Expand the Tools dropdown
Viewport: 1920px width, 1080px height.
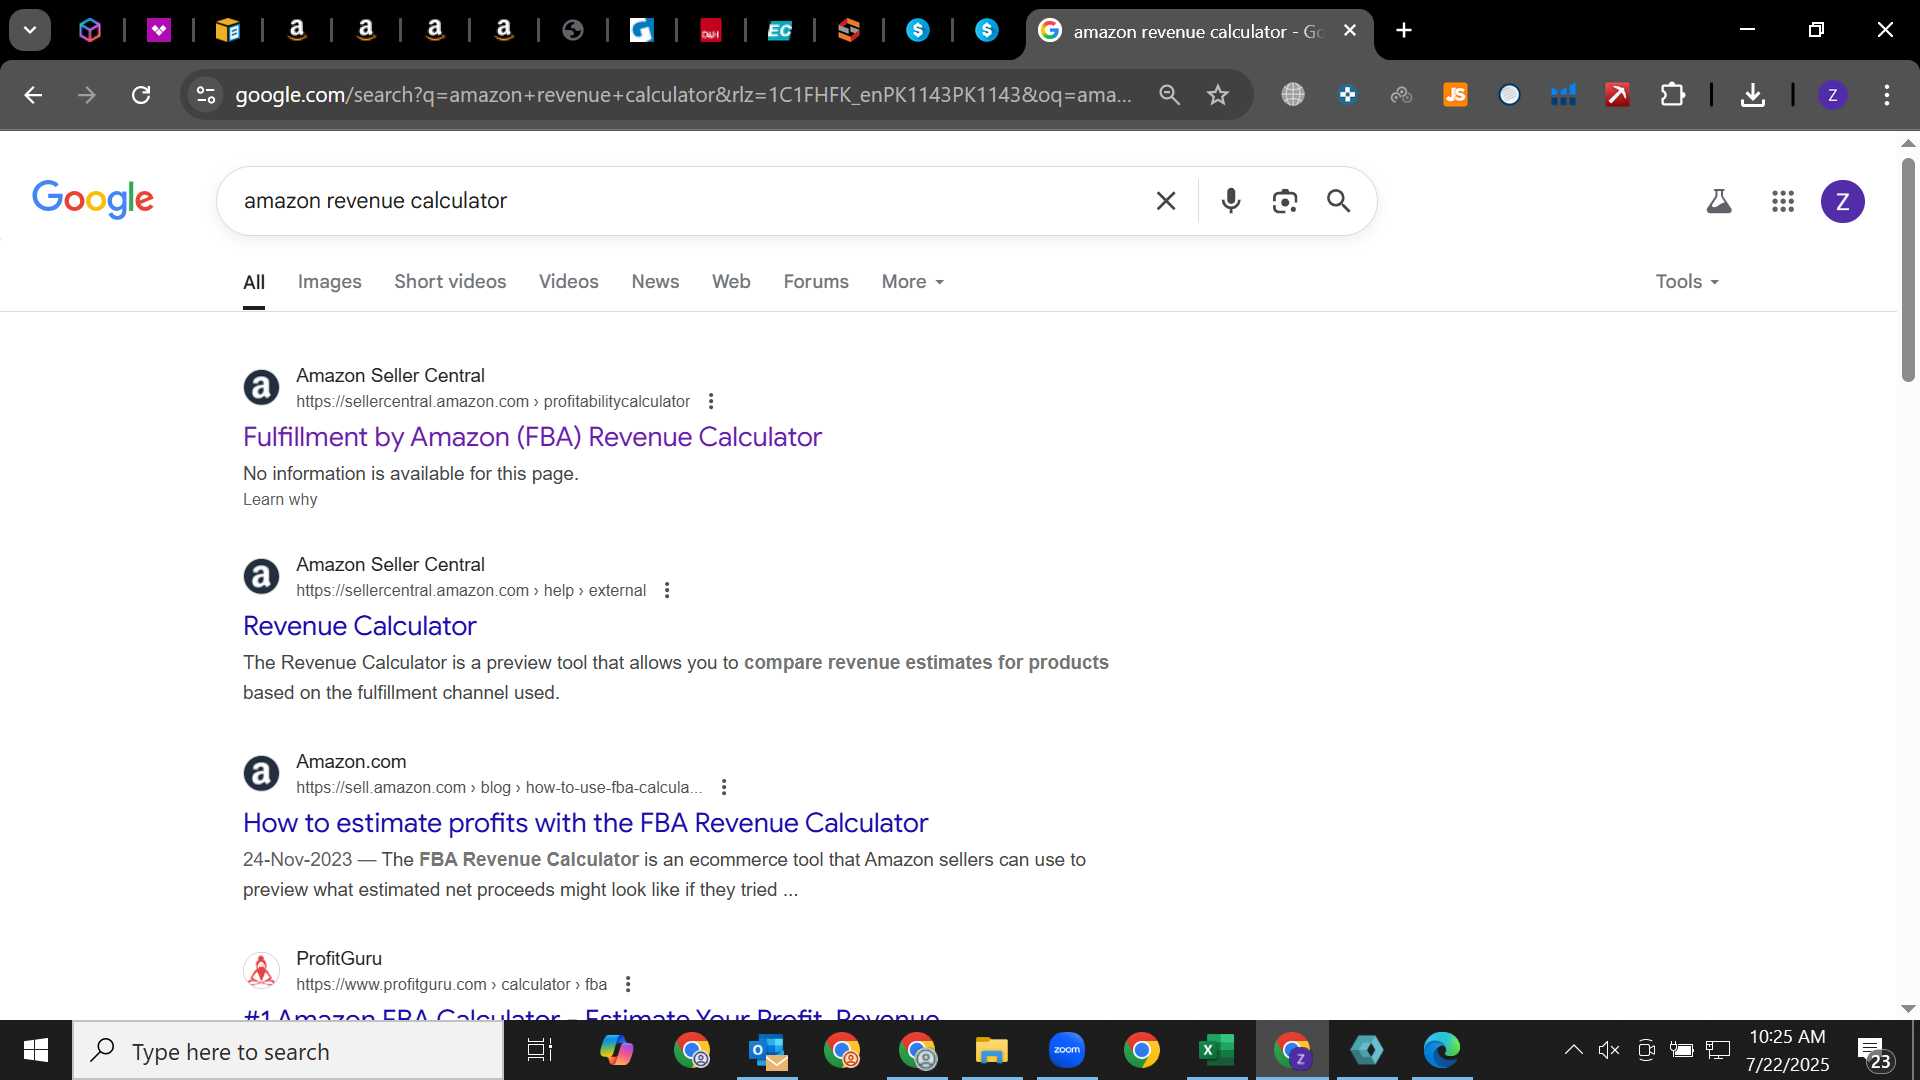[x=1687, y=282]
